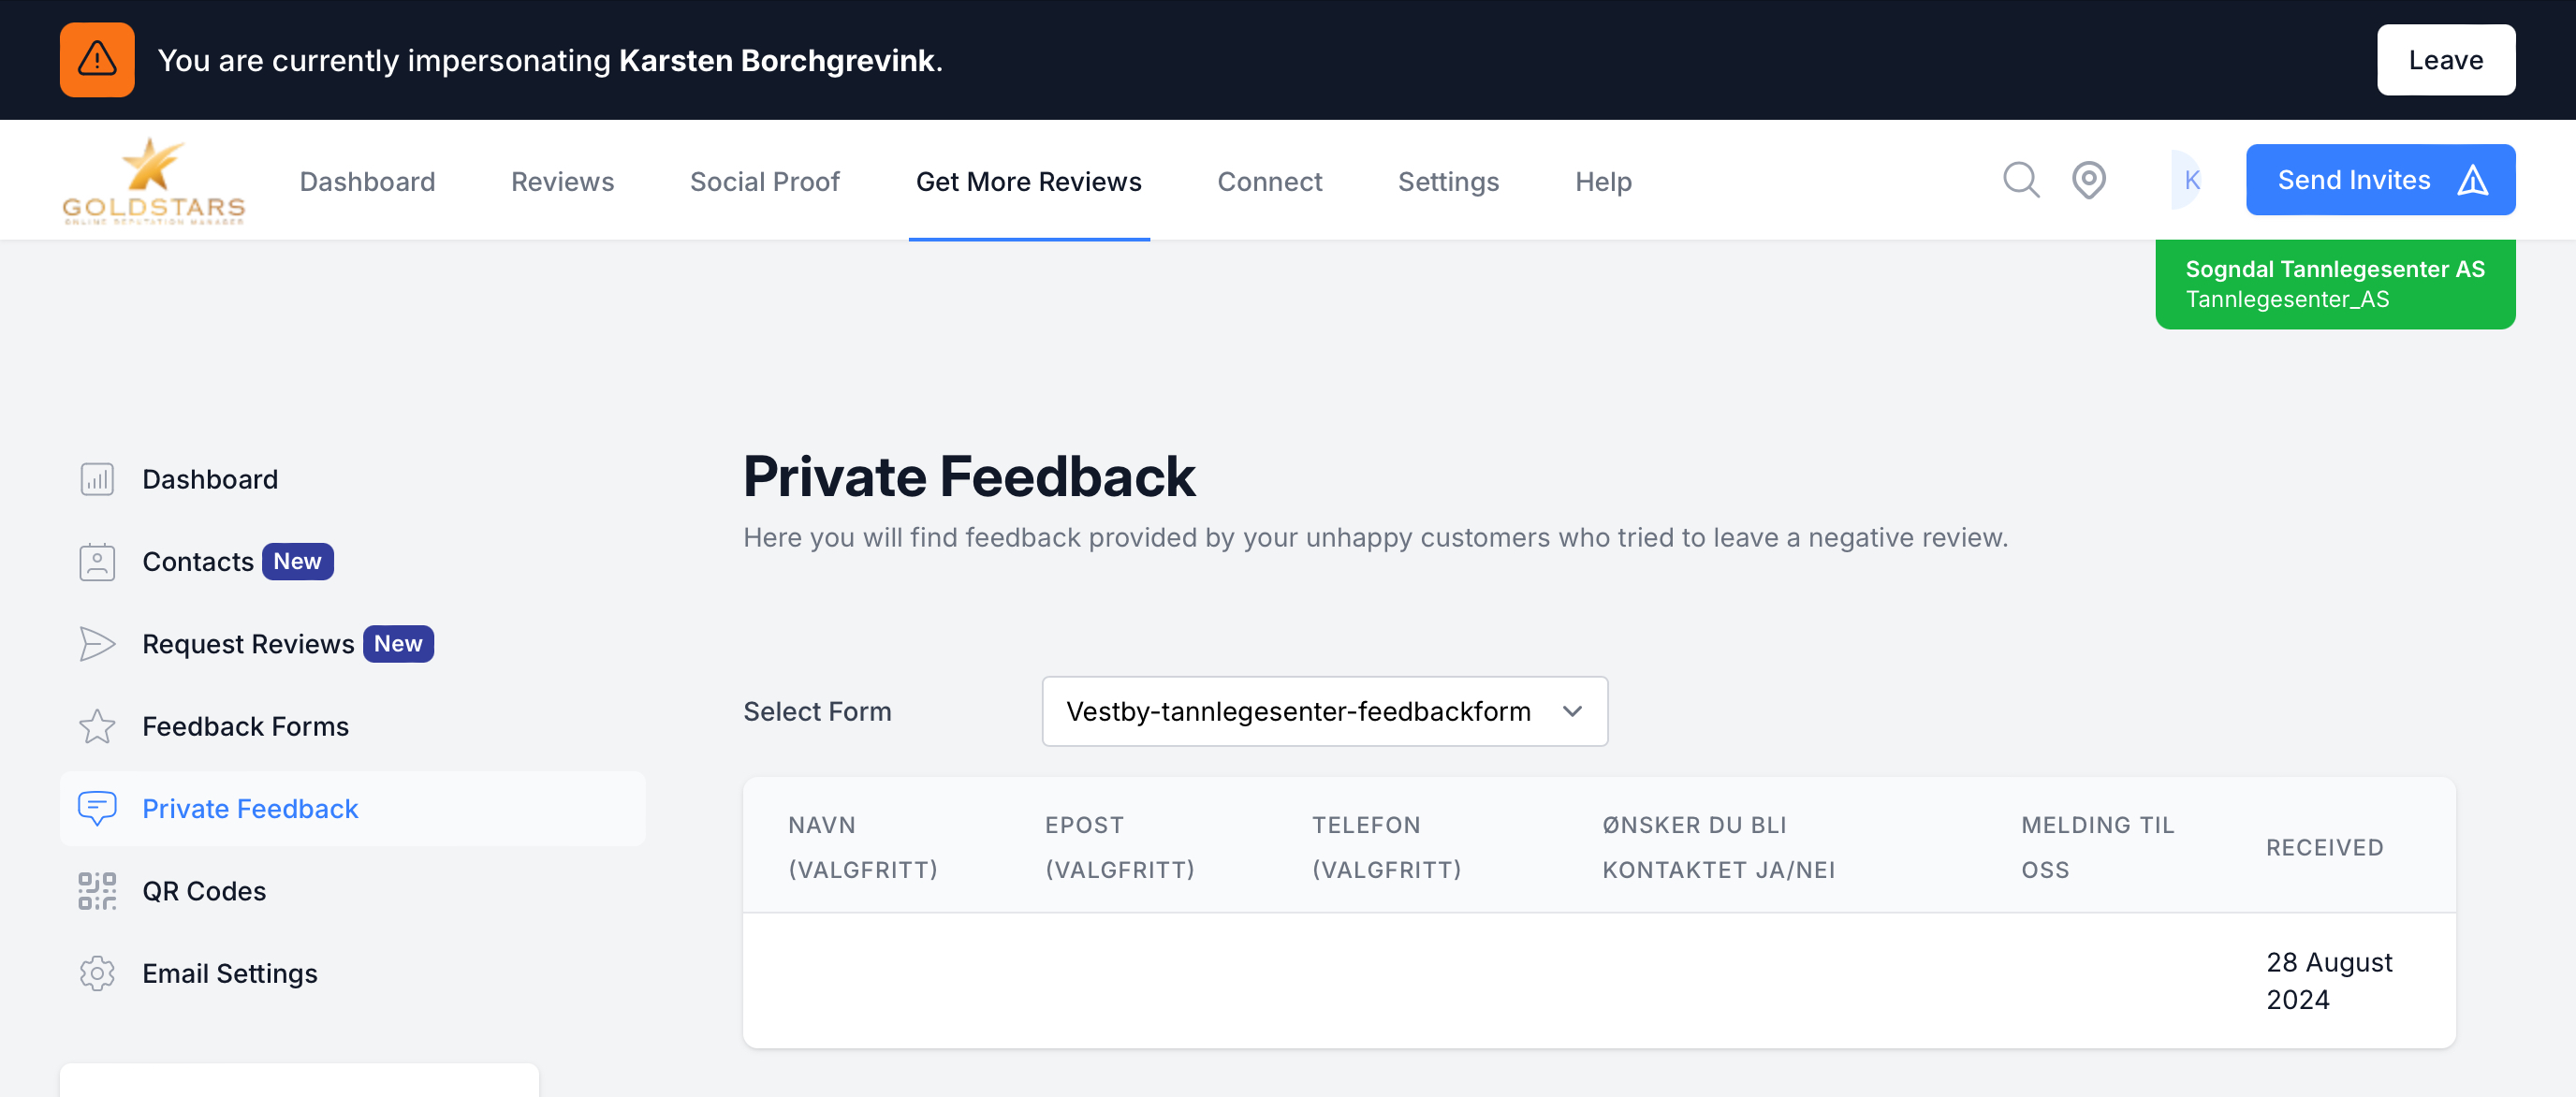
Task: Go to the Settings menu item
Action: click(1447, 182)
